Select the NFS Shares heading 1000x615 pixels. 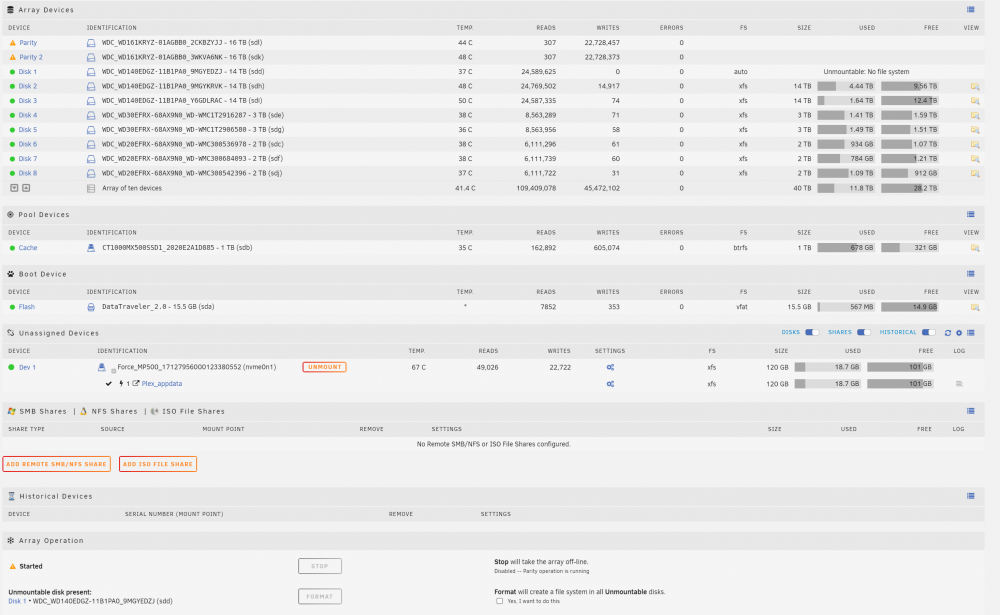tap(114, 411)
